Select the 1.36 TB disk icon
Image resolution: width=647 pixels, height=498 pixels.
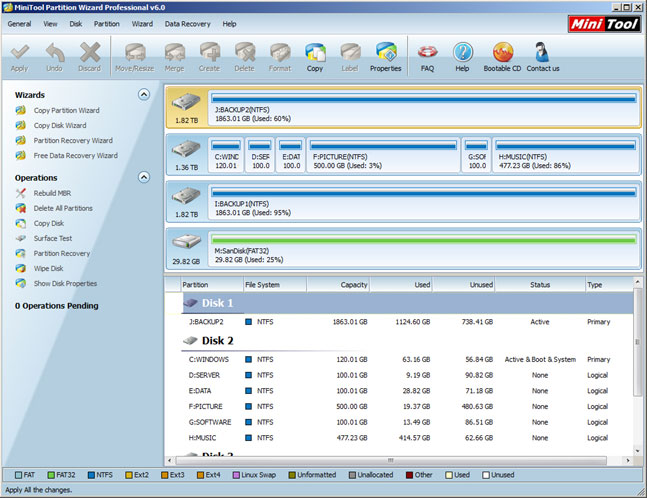186,149
